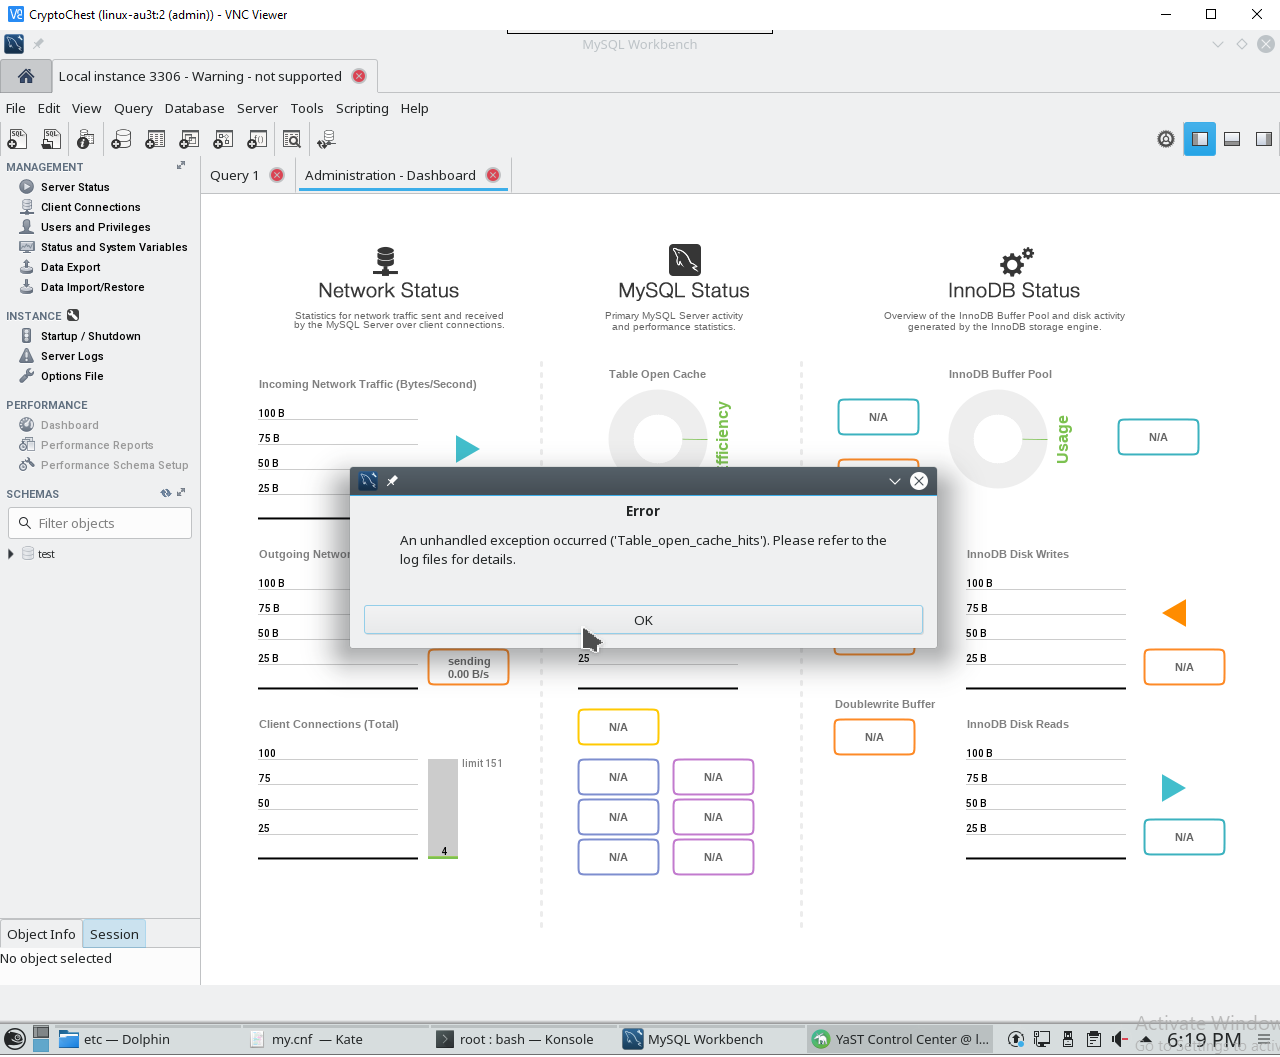The width and height of the screenshot is (1280, 1057).
Task: Open the clipboard tray icon
Action: pos(1093,1040)
